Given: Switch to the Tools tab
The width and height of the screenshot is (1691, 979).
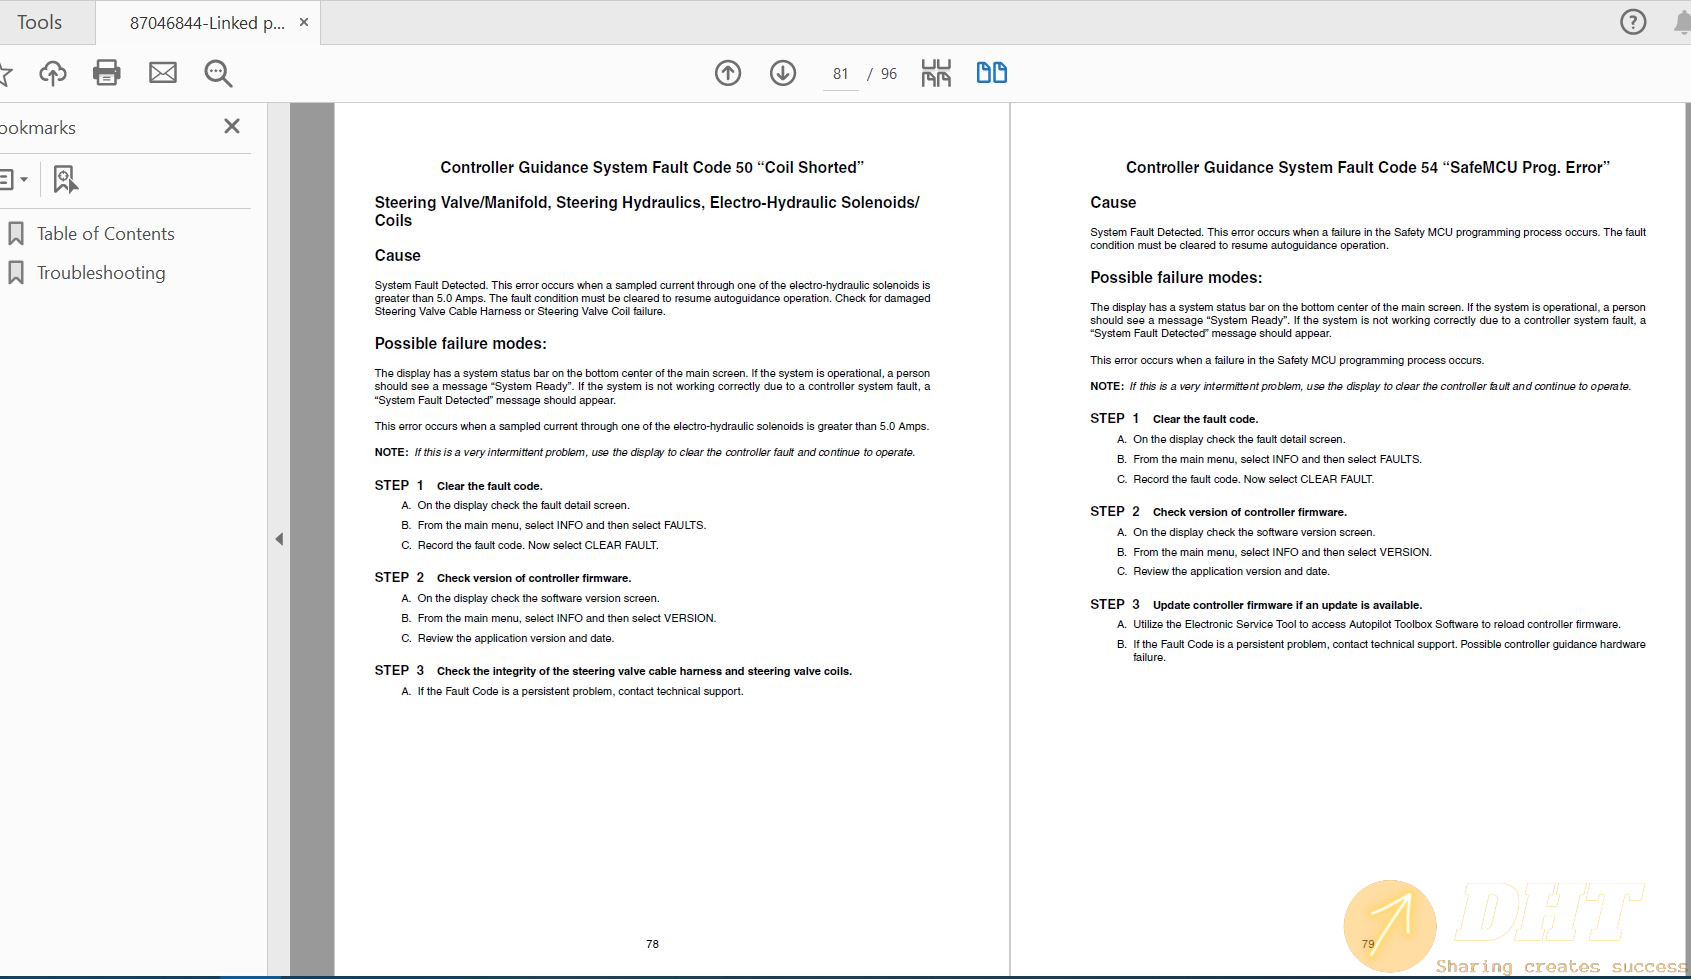Looking at the screenshot, I should [x=40, y=22].
